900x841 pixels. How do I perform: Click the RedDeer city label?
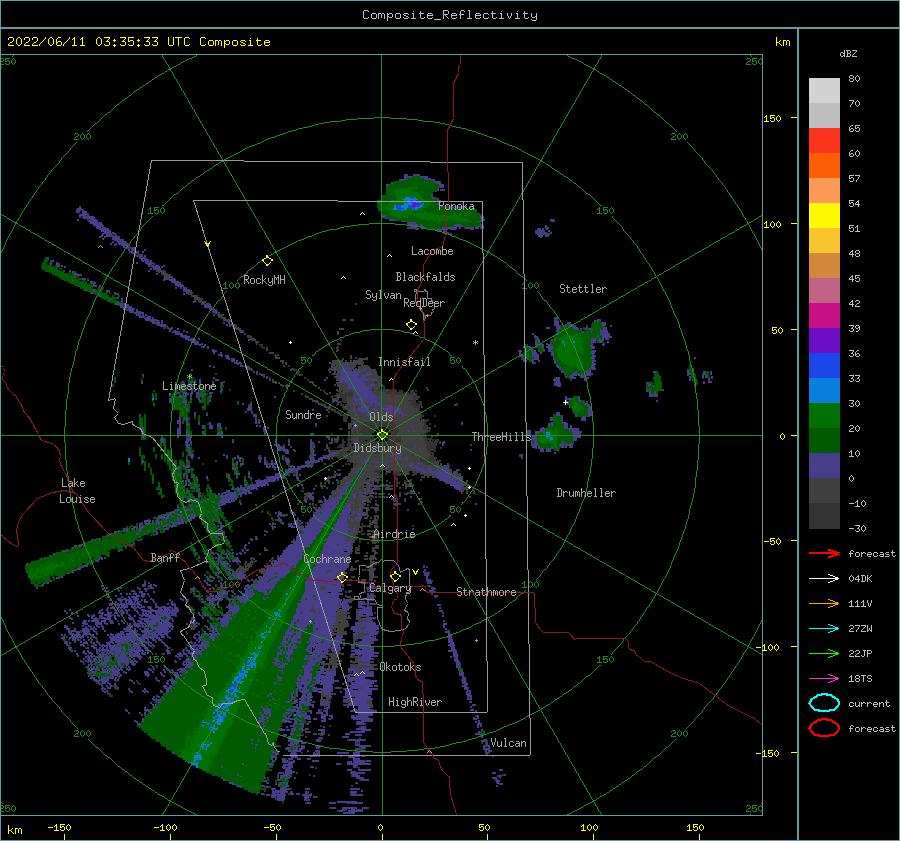pyautogui.click(x=424, y=303)
